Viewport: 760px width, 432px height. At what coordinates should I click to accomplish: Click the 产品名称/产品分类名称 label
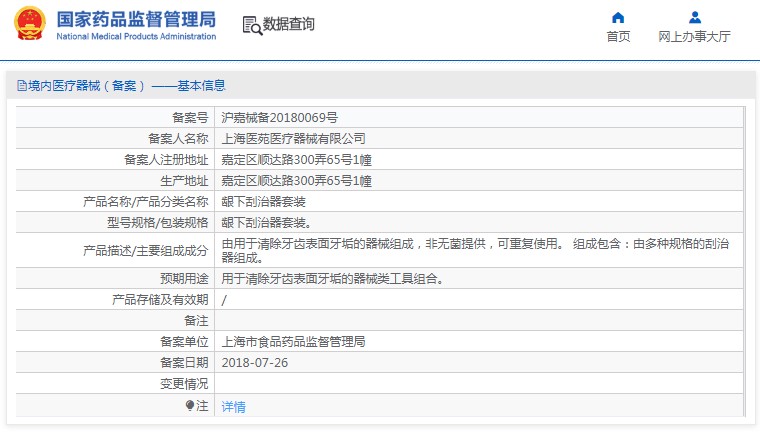(146, 202)
